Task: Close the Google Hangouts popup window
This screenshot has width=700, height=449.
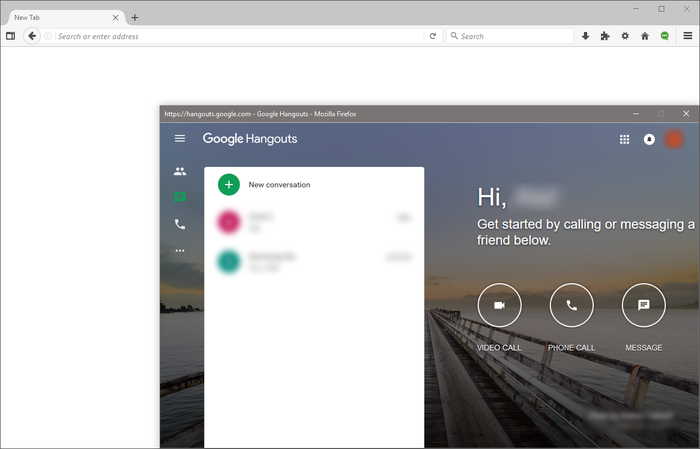Action: coord(686,114)
